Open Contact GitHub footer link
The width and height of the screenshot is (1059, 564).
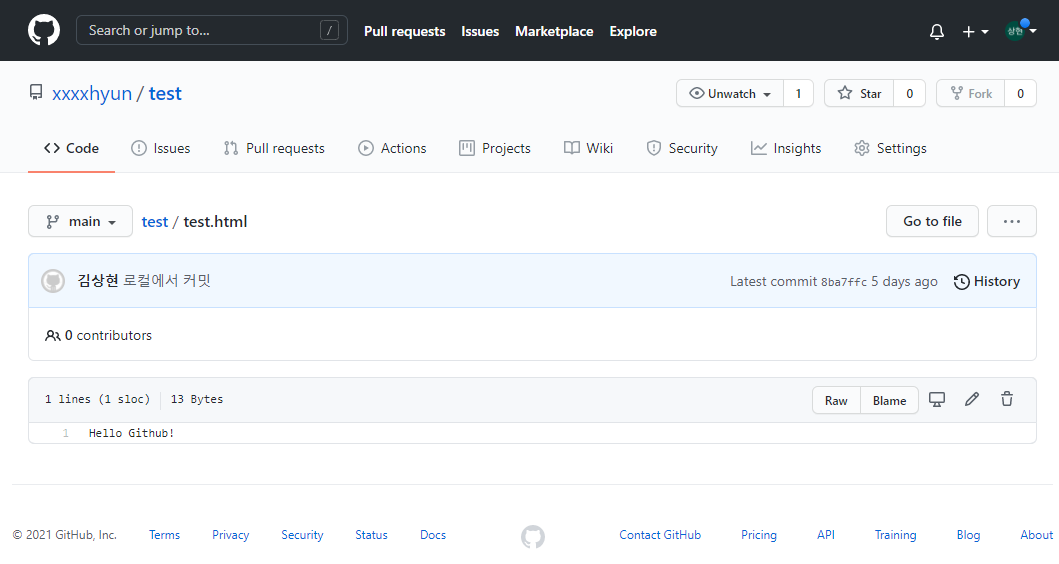(660, 535)
